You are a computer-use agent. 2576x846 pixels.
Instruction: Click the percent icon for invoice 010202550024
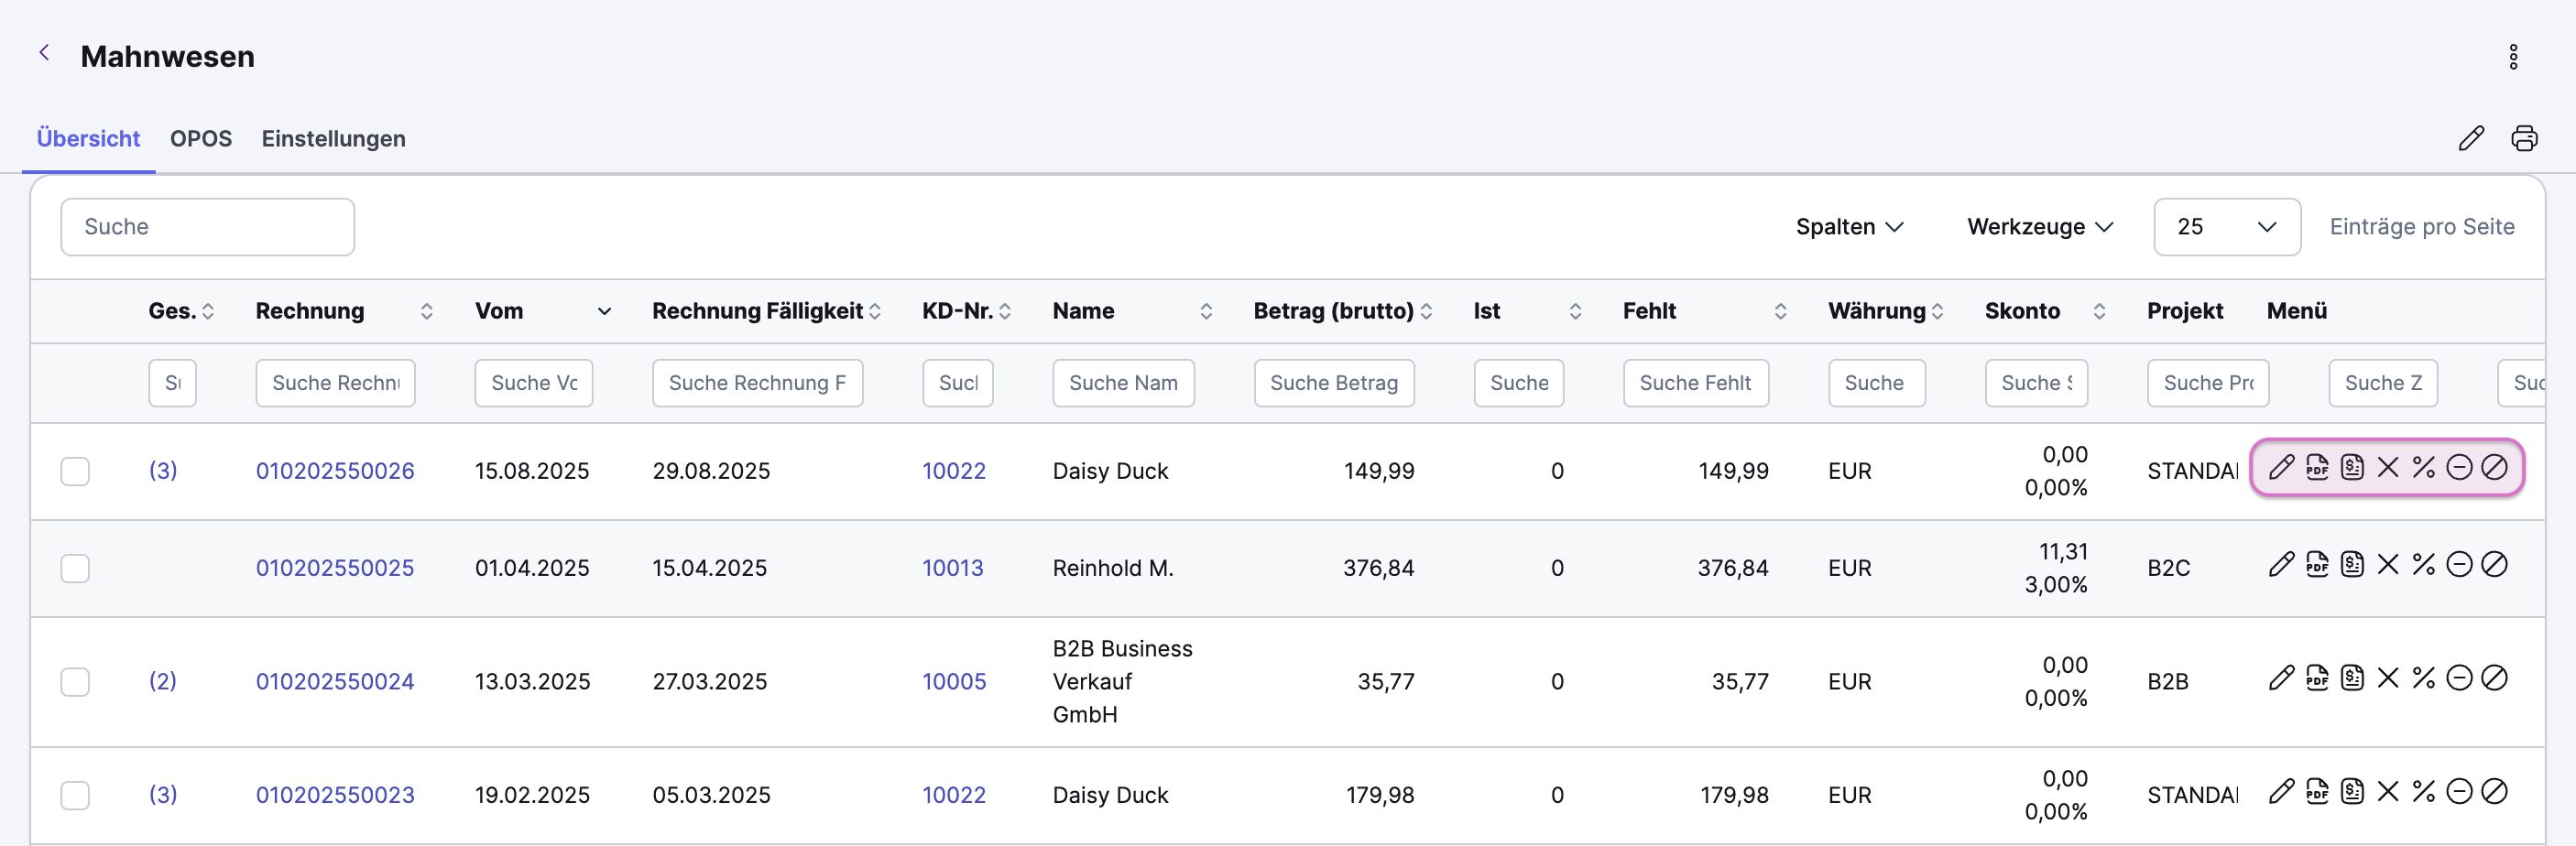pos(2423,679)
